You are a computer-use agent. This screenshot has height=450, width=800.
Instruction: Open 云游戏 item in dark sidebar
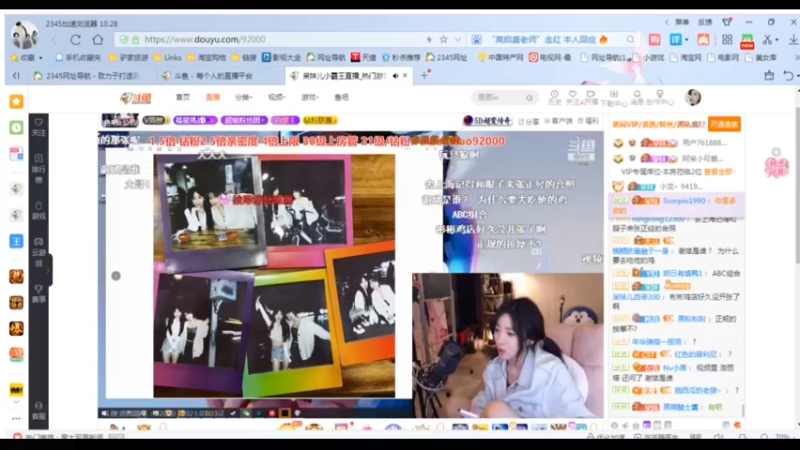(39, 253)
